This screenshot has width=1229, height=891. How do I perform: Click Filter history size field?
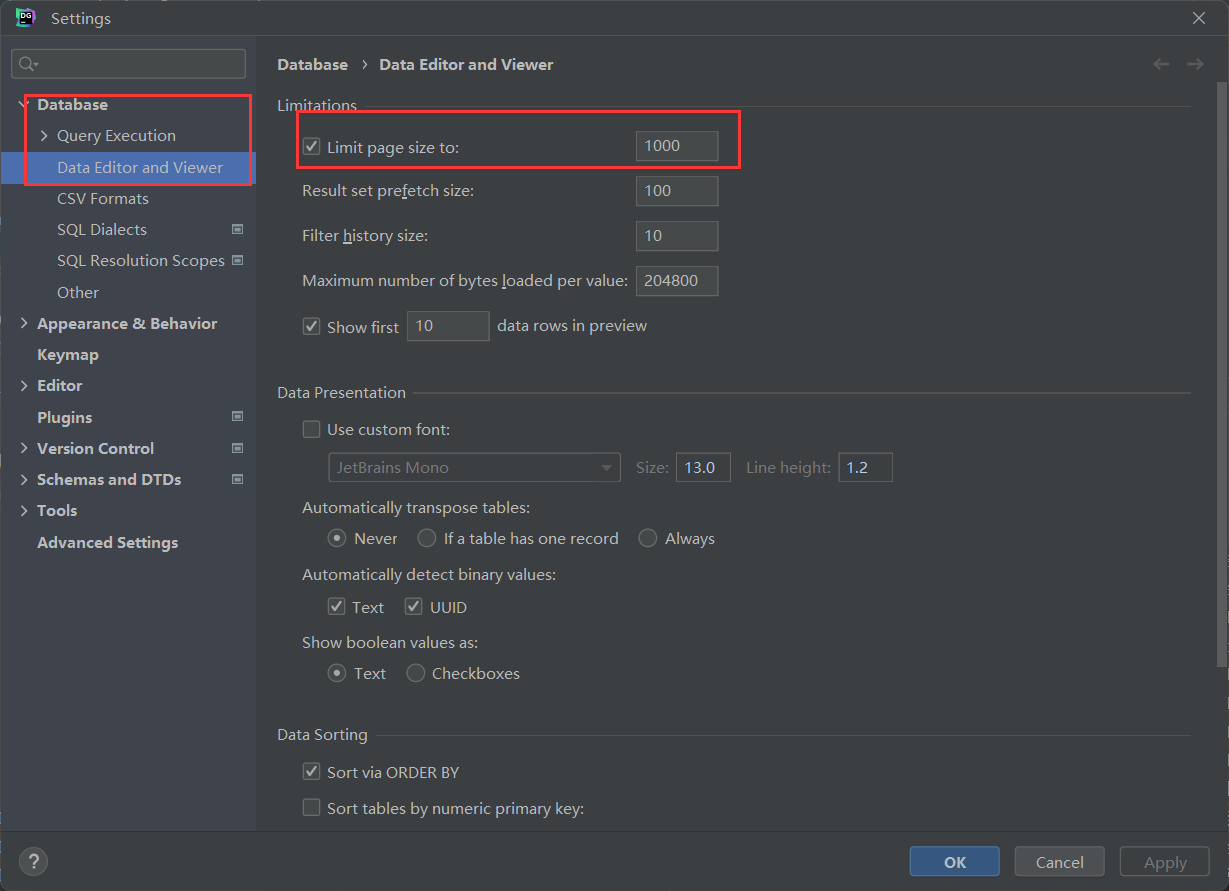click(677, 236)
